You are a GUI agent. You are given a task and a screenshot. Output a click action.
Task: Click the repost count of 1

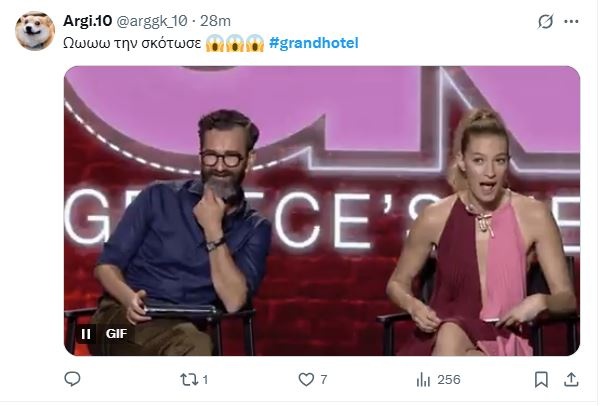pyautogui.click(x=205, y=380)
